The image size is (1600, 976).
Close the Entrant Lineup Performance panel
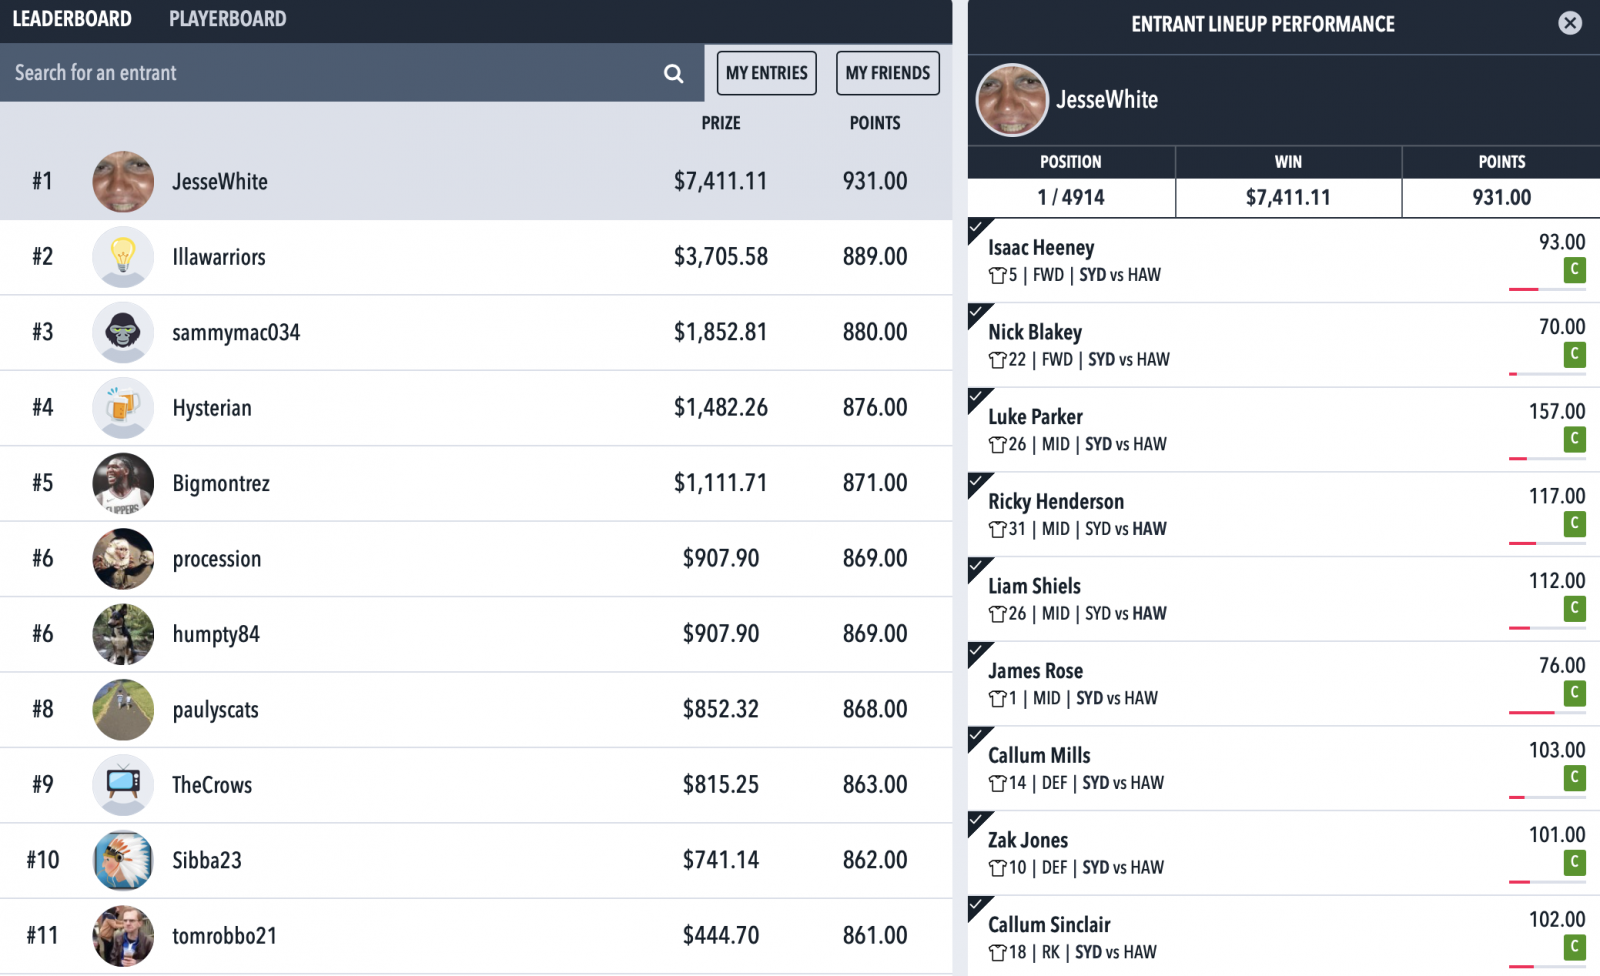[1570, 23]
